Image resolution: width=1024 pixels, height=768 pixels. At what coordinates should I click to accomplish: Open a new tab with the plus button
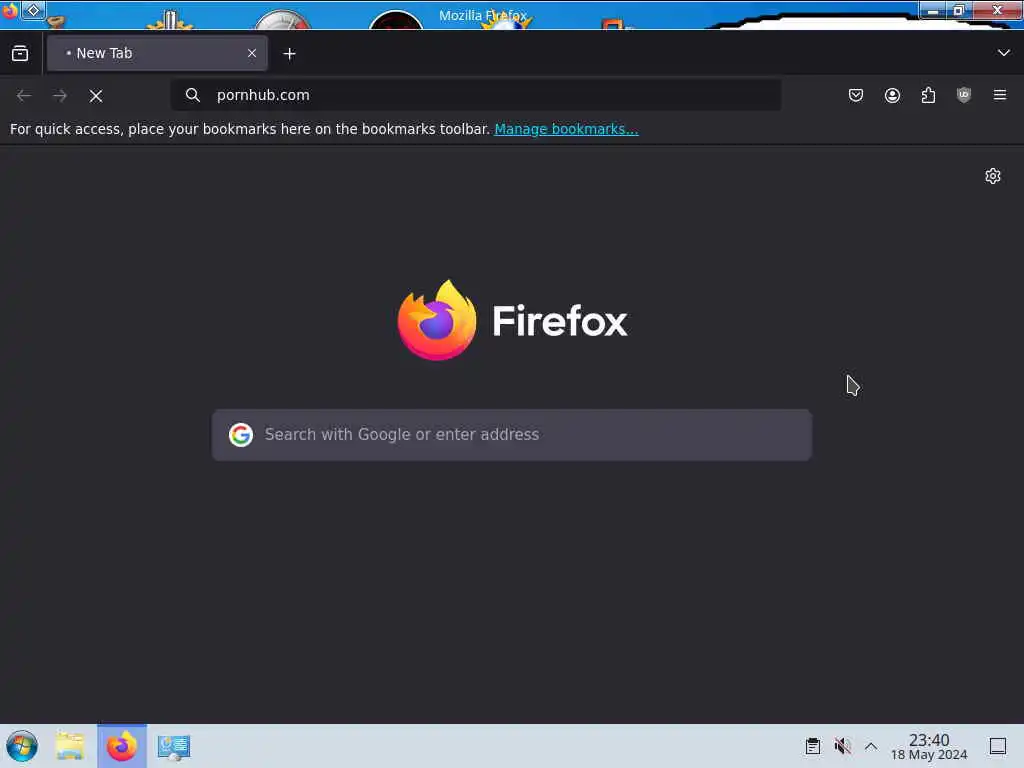click(x=289, y=54)
